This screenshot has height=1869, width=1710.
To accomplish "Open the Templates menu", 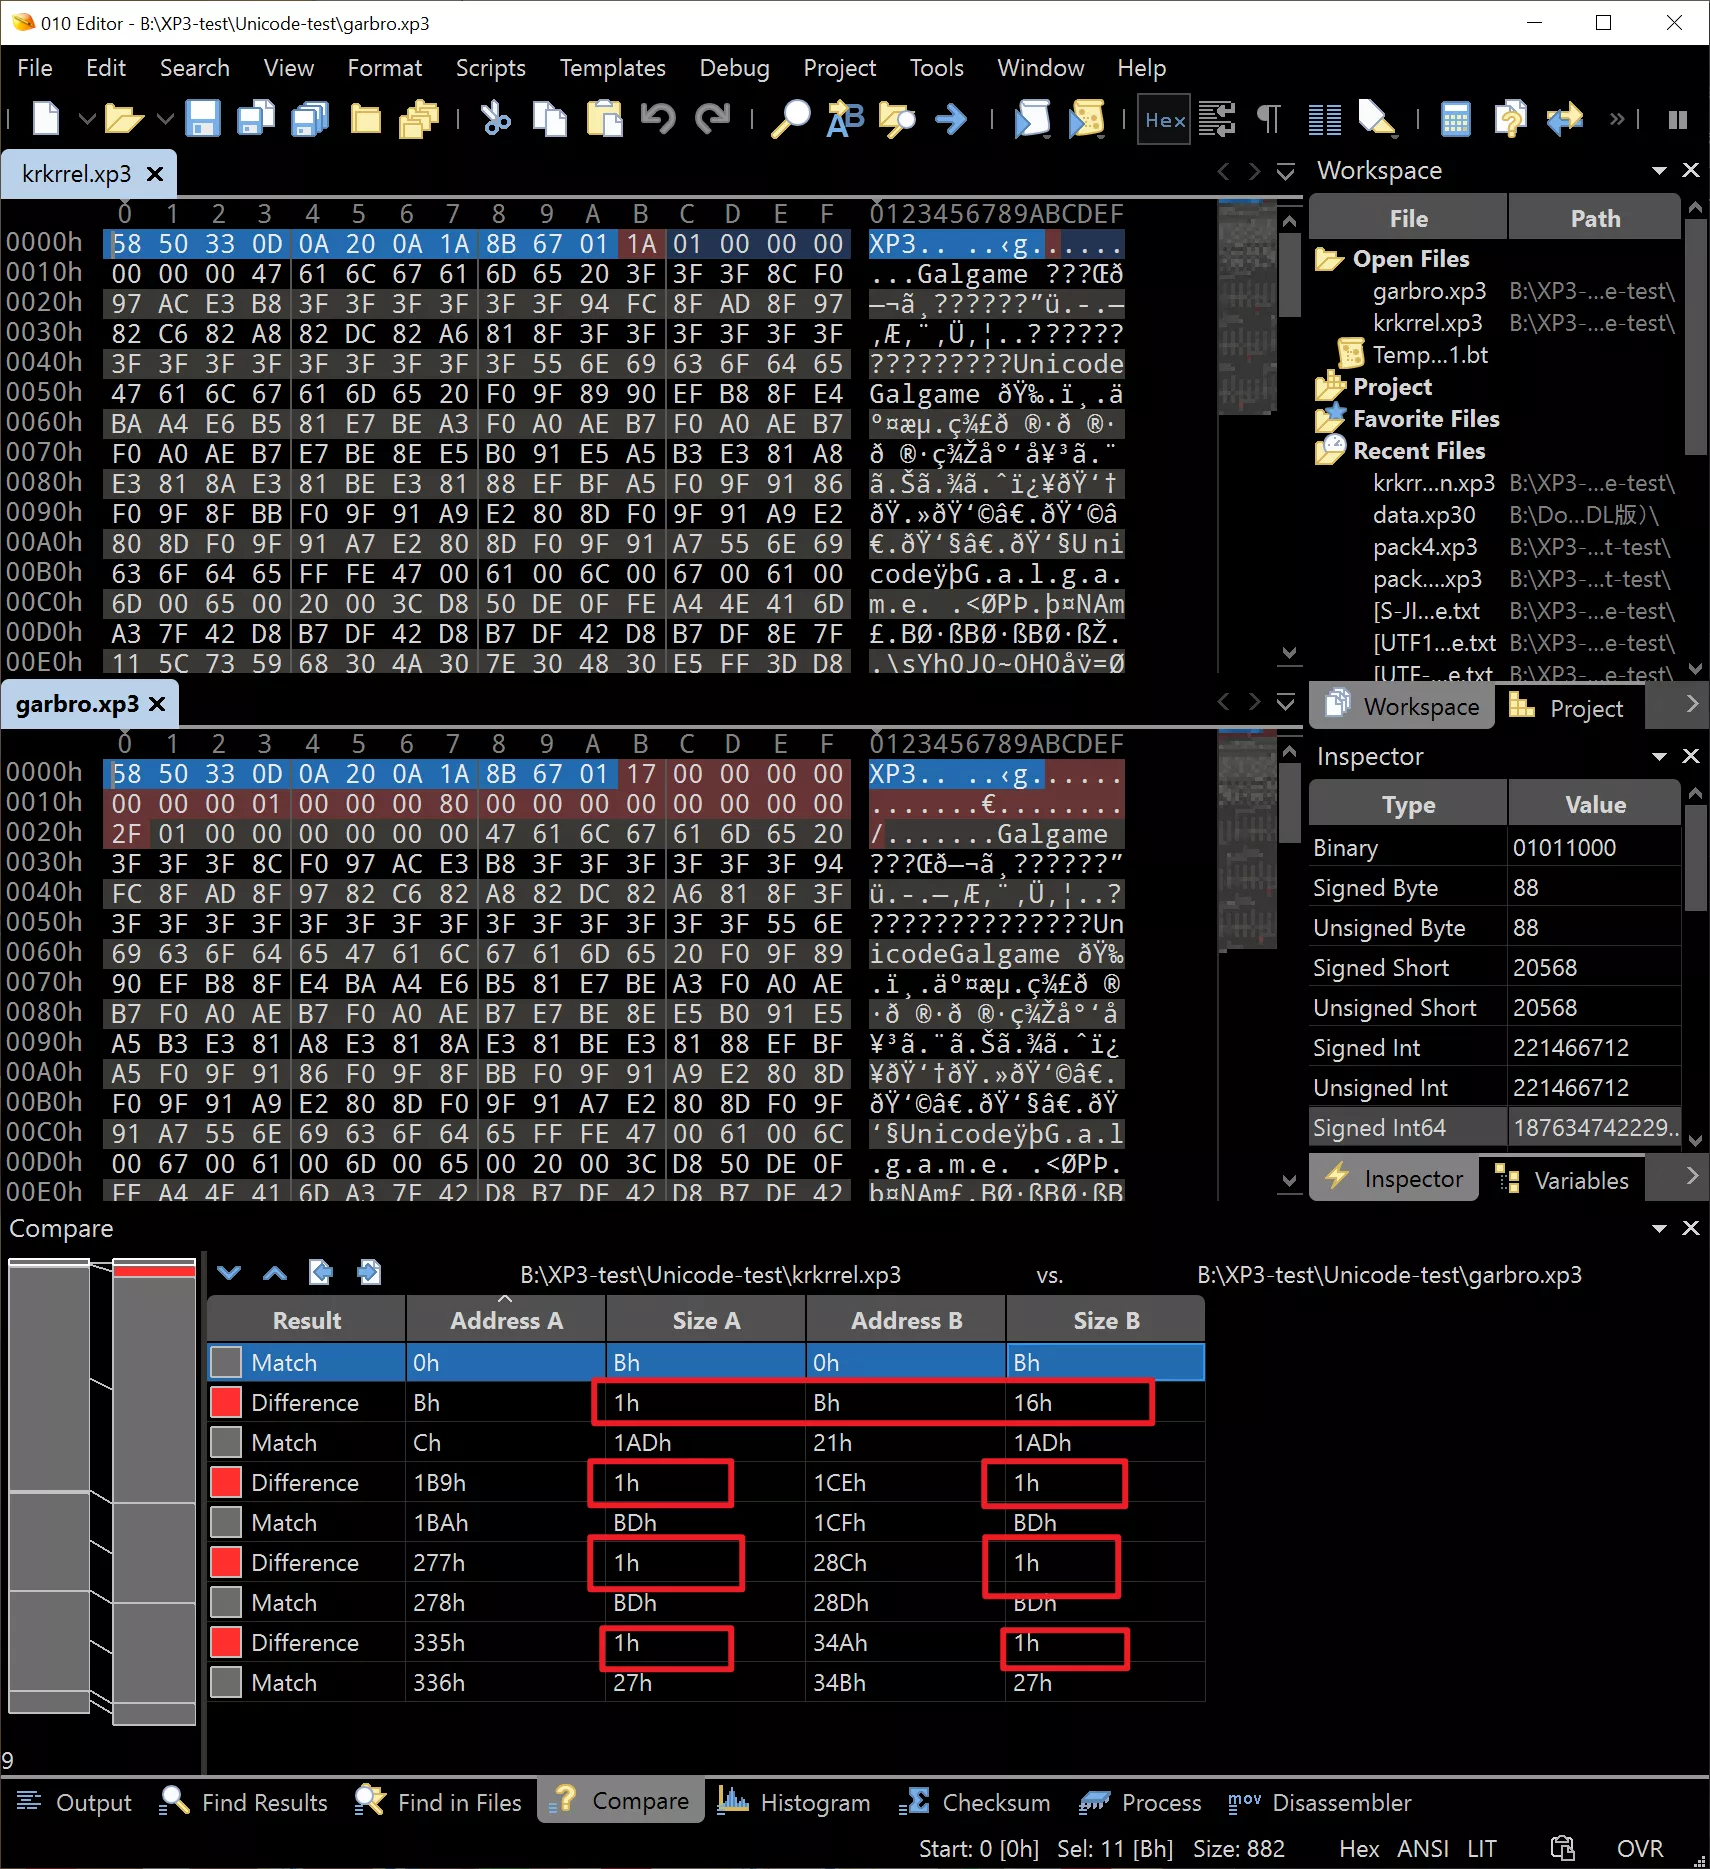I will [x=612, y=68].
